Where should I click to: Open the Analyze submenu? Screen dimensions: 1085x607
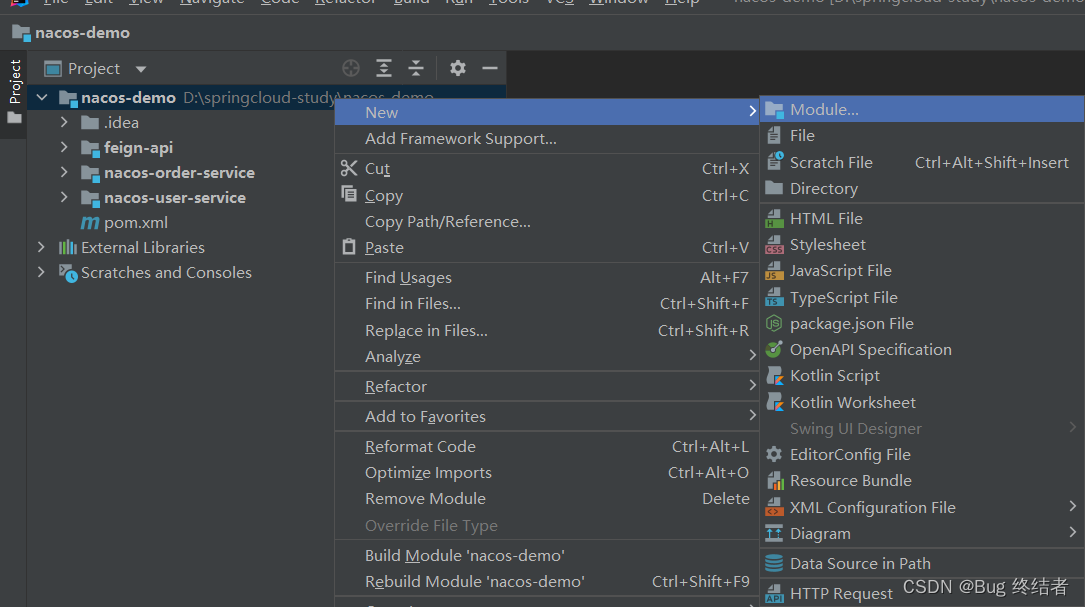coord(547,356)
